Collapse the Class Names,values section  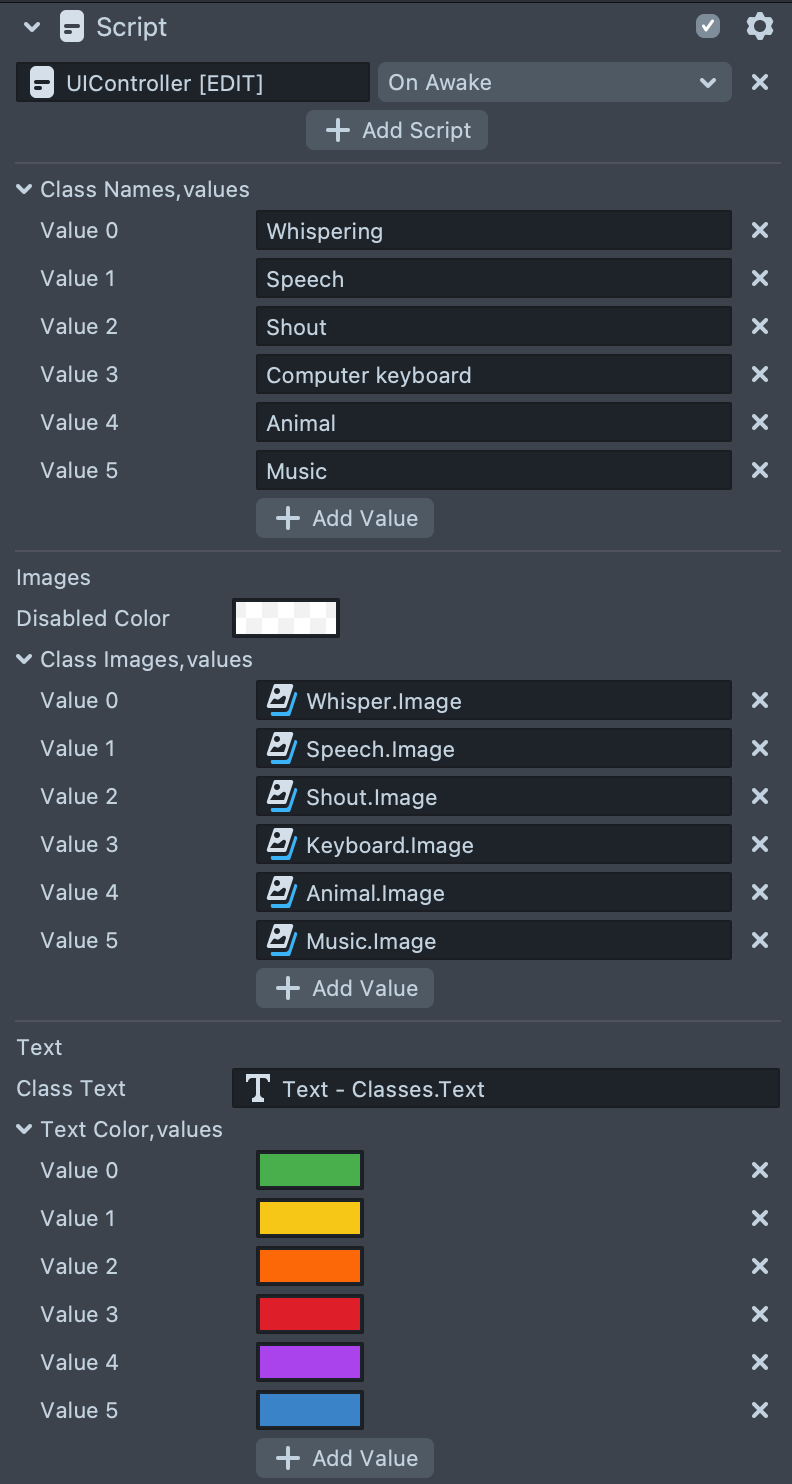(x=24, y=189)
